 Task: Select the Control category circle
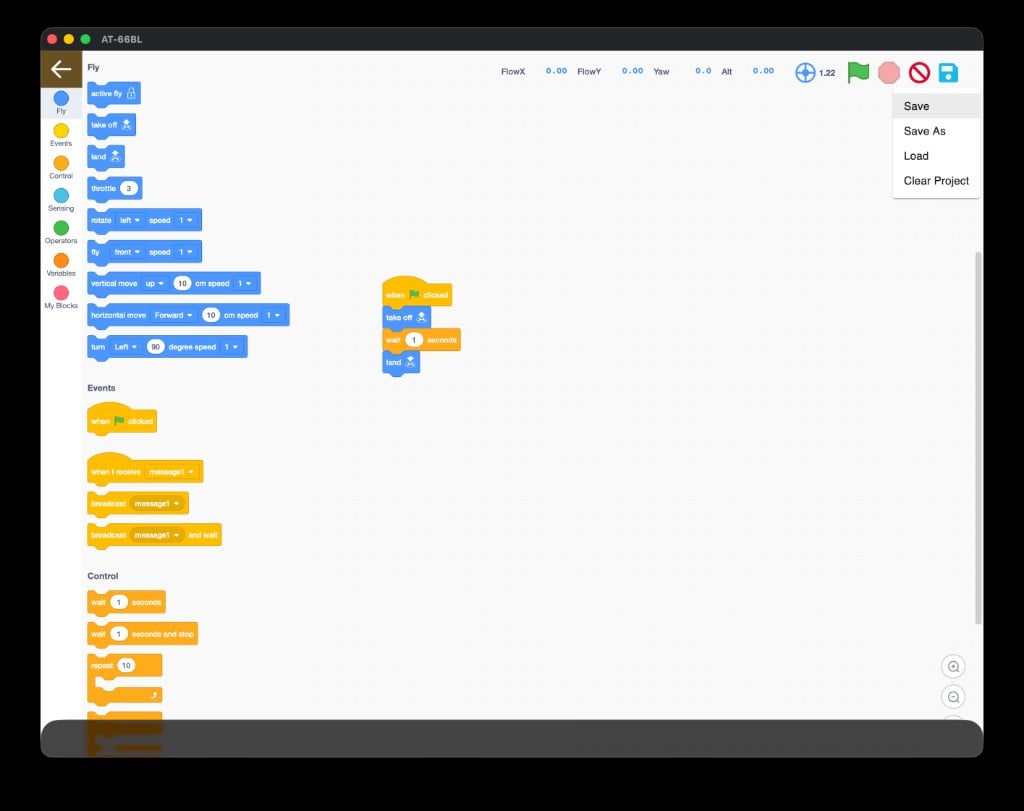(x=61, y=163)
